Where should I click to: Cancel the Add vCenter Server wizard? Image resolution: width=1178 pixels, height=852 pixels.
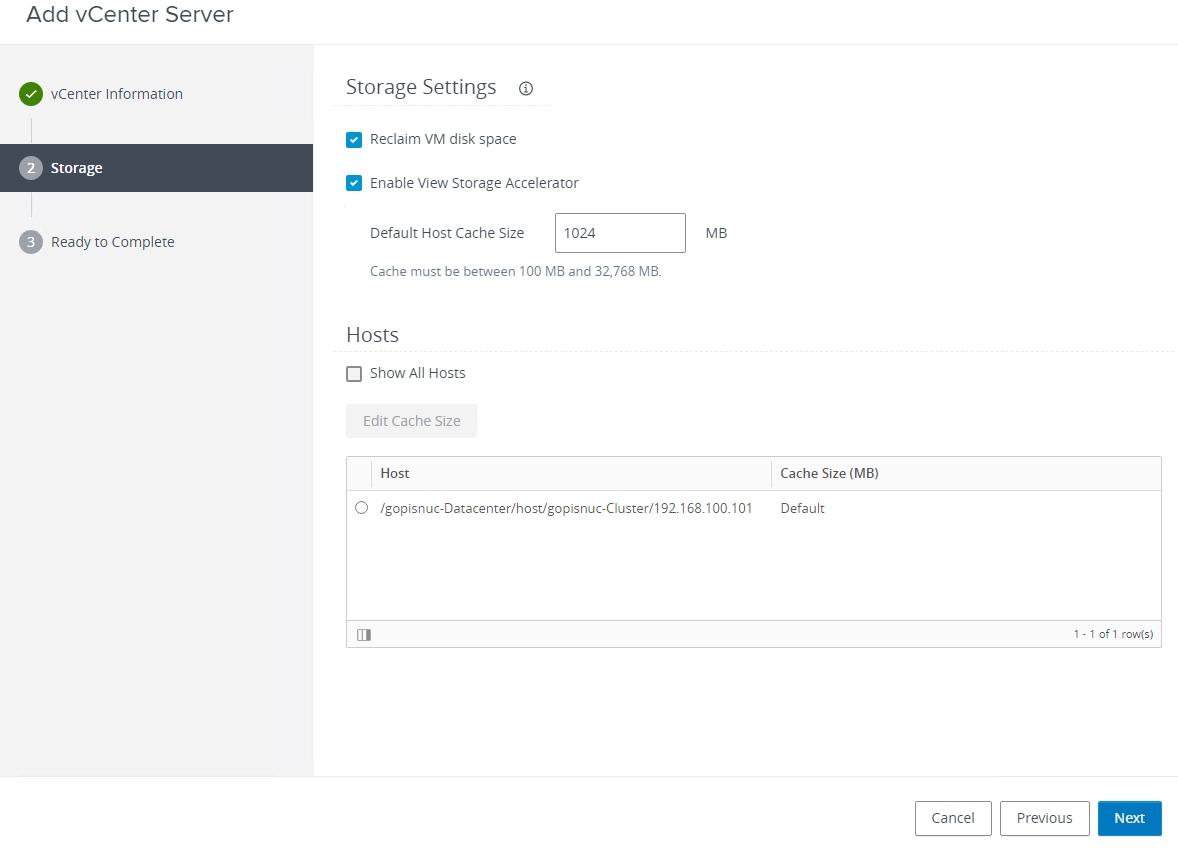point(952,818)
